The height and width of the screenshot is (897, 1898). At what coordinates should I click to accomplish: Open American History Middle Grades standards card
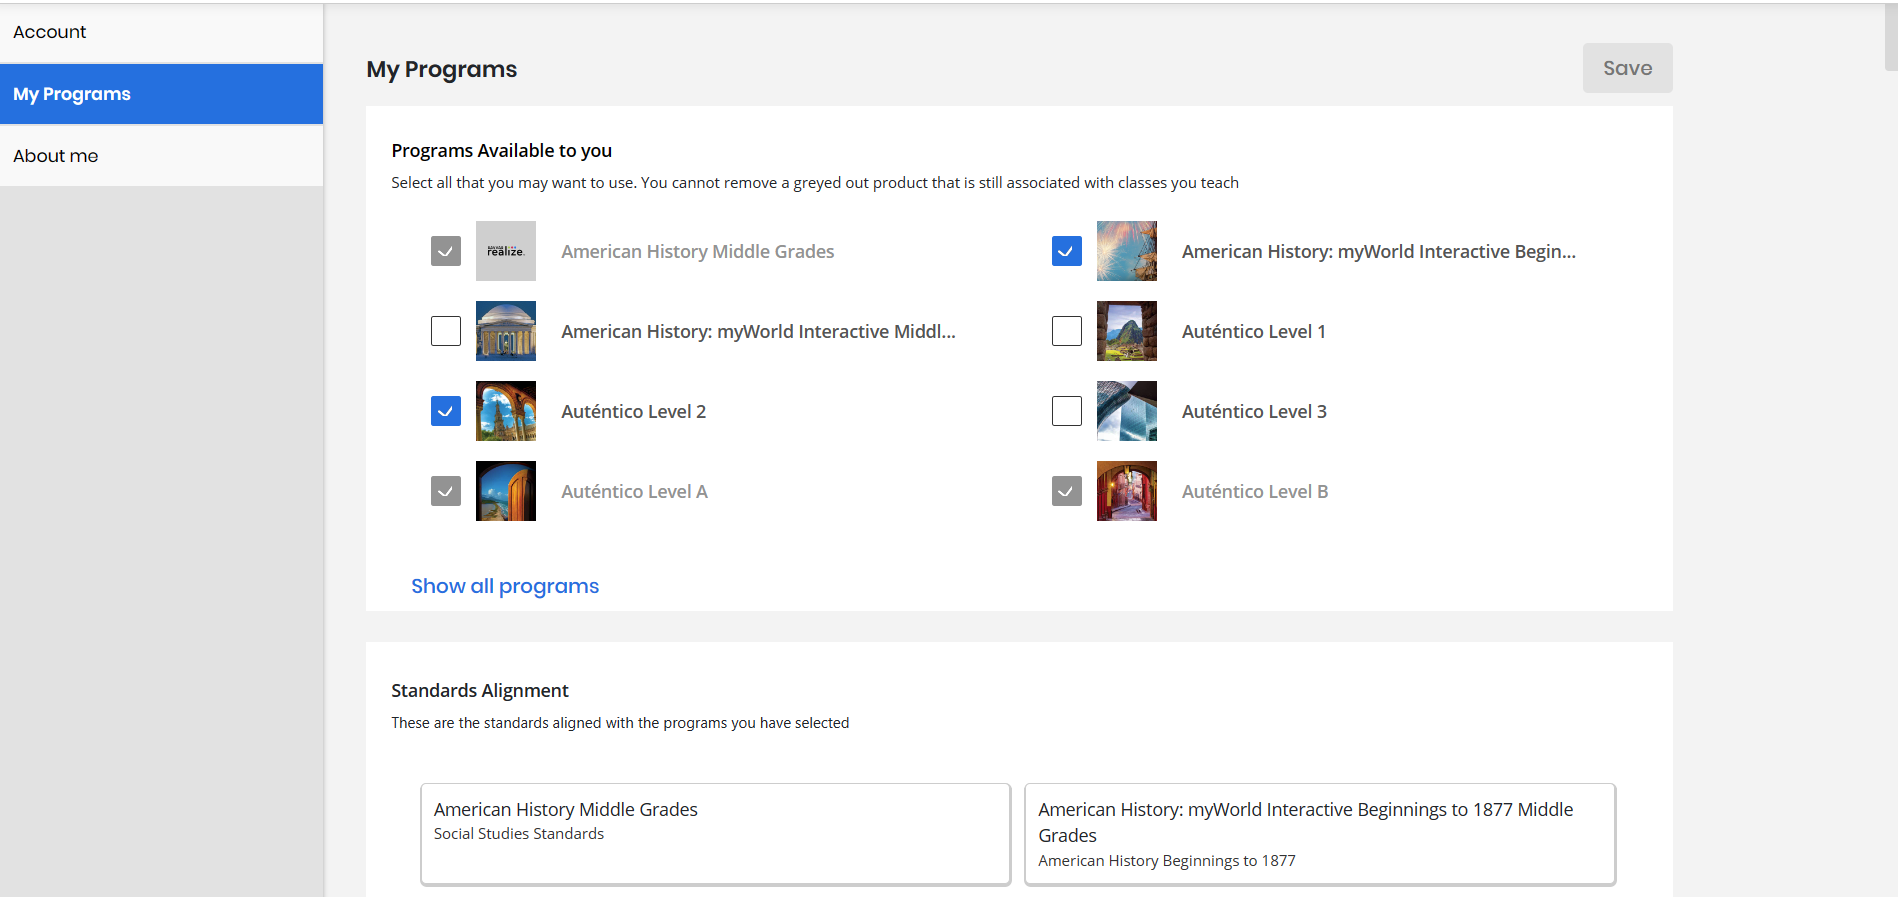click(x=715, y=833)
